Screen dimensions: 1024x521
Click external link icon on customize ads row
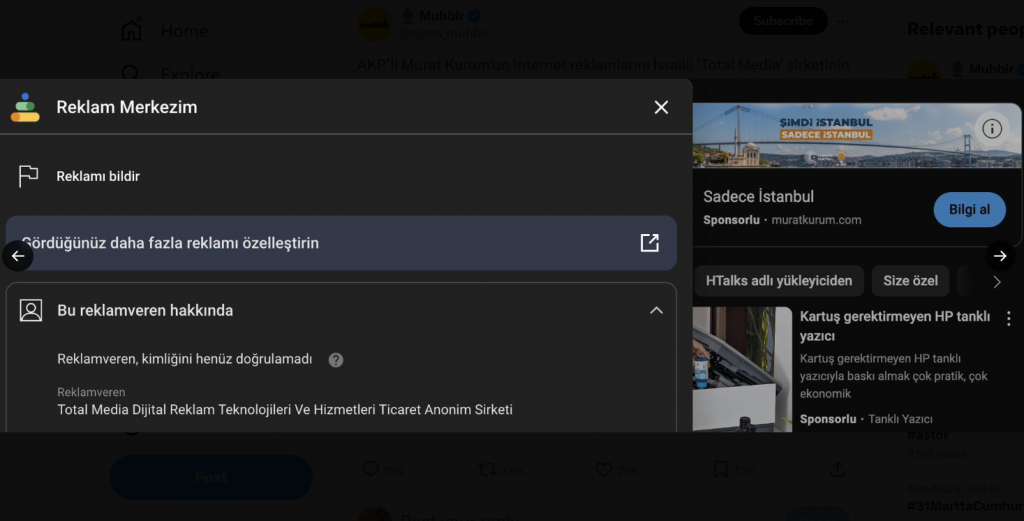click(649, 243)
